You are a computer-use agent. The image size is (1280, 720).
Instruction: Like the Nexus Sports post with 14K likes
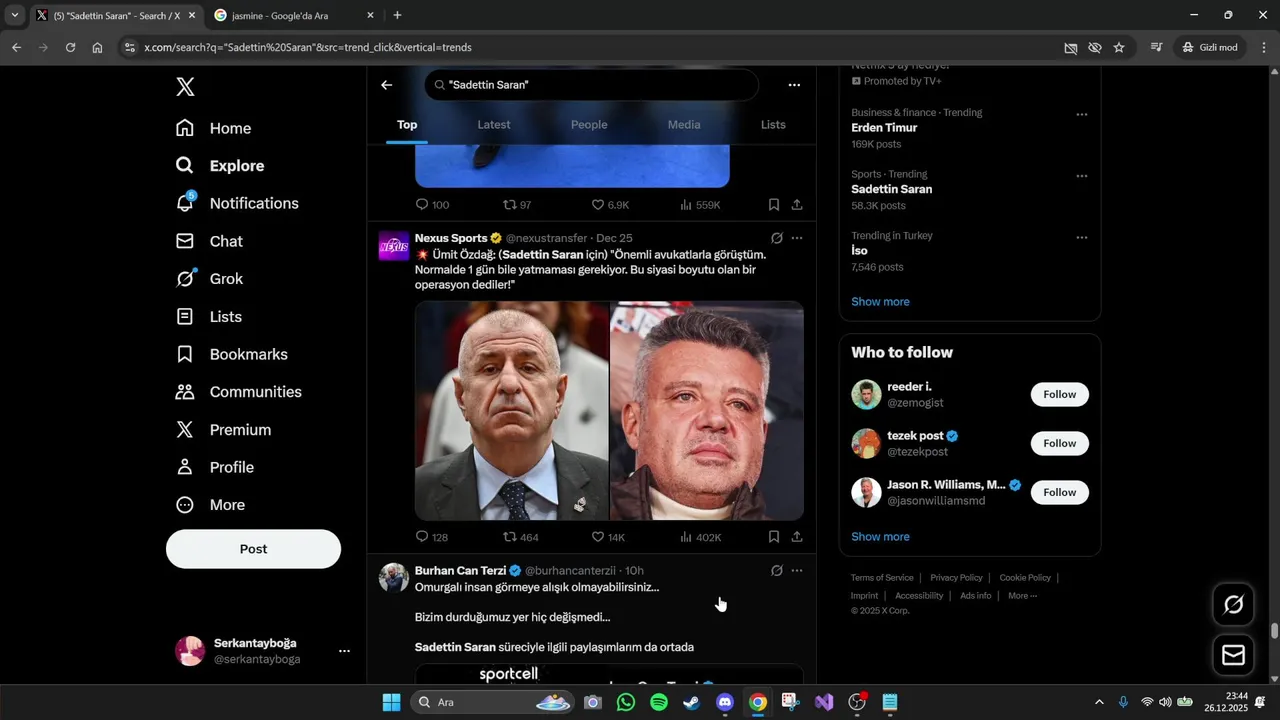click(x=608, y=537)
